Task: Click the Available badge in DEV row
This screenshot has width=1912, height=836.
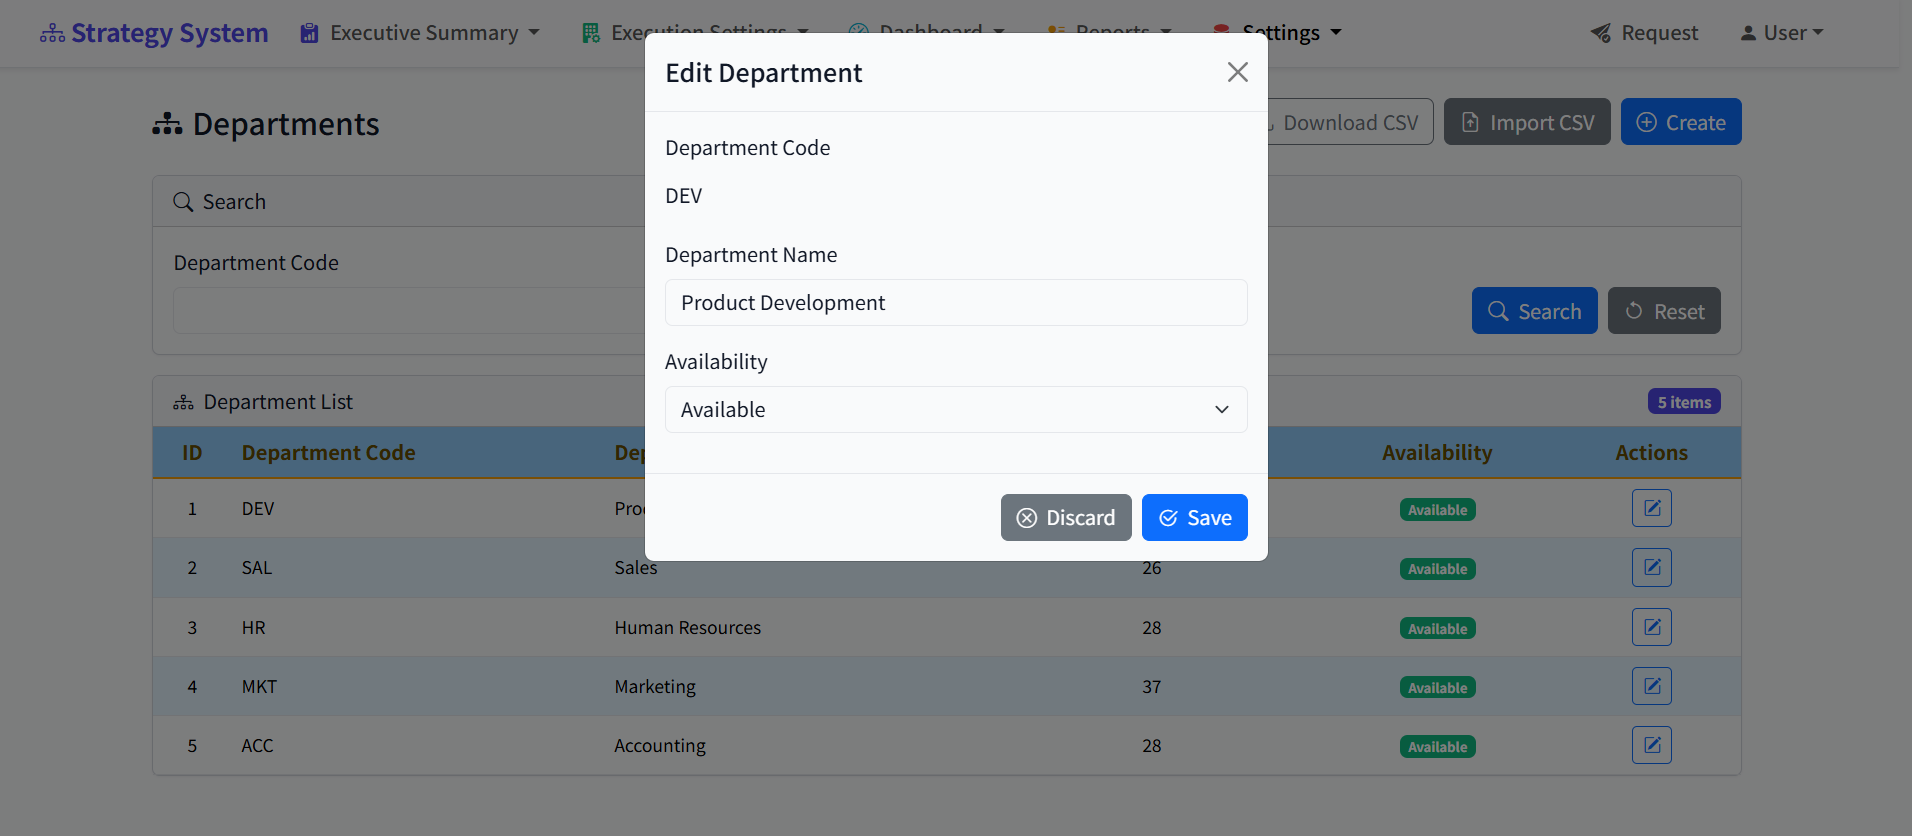Action: (x=1437, y=510)
